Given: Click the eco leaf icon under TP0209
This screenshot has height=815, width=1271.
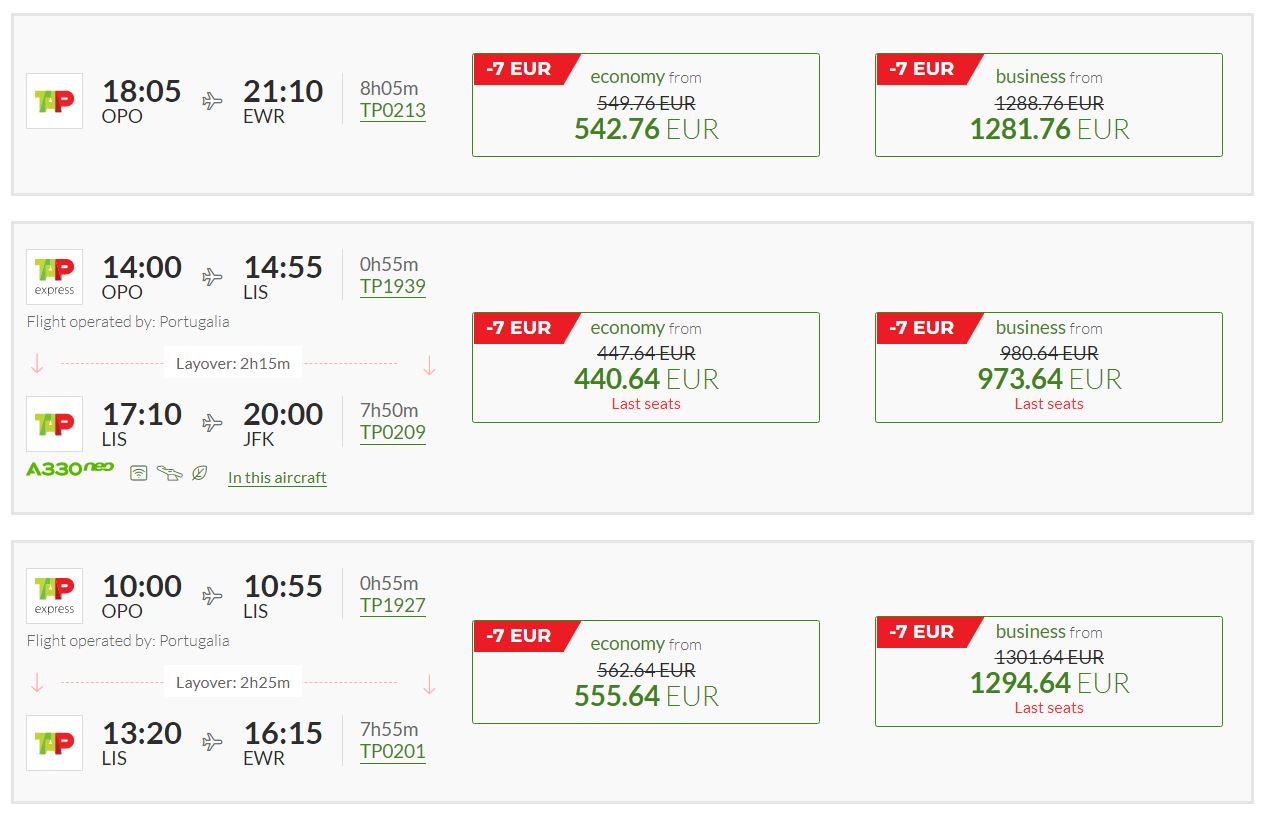Looking at the screenshot, I should coord(200,473).
